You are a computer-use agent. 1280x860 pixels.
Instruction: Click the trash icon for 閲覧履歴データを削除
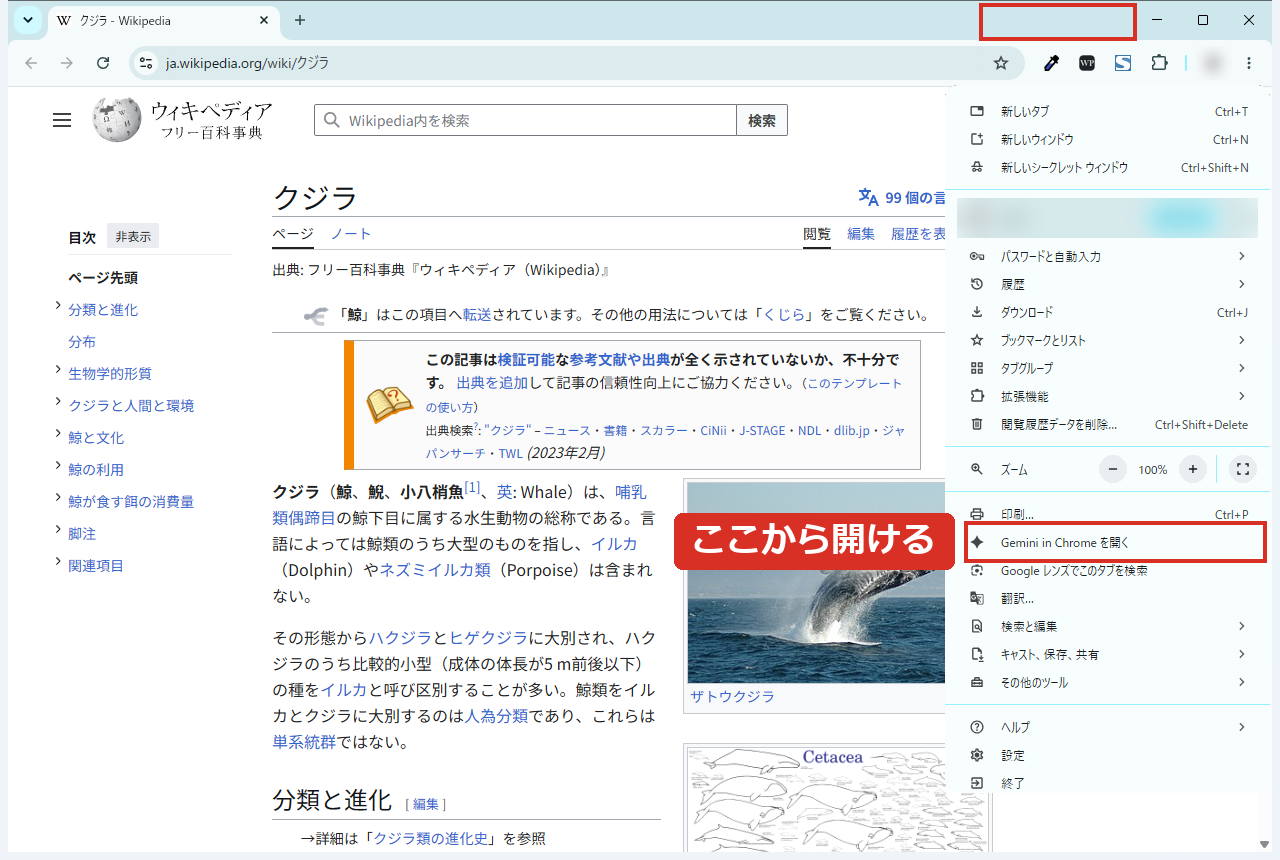pos(977,424)
